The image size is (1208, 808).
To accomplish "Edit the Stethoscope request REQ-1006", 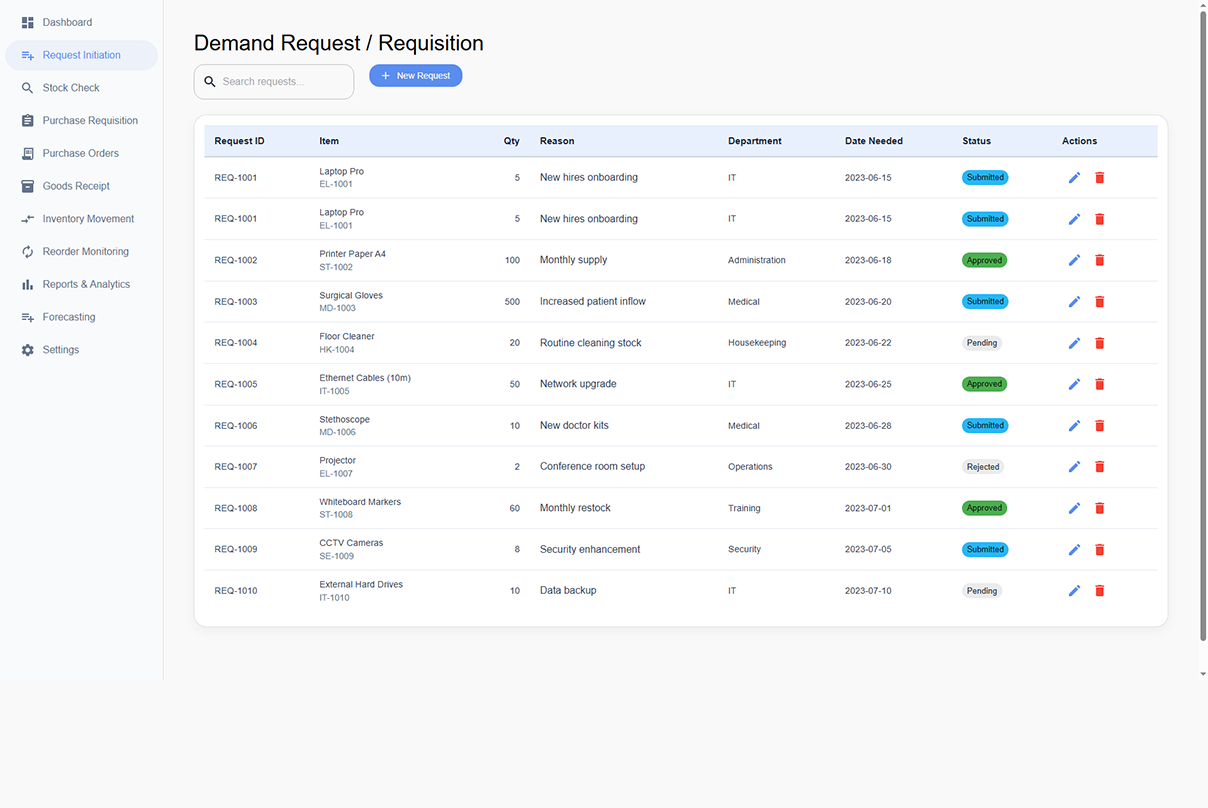I will [x=1074, y=425].
